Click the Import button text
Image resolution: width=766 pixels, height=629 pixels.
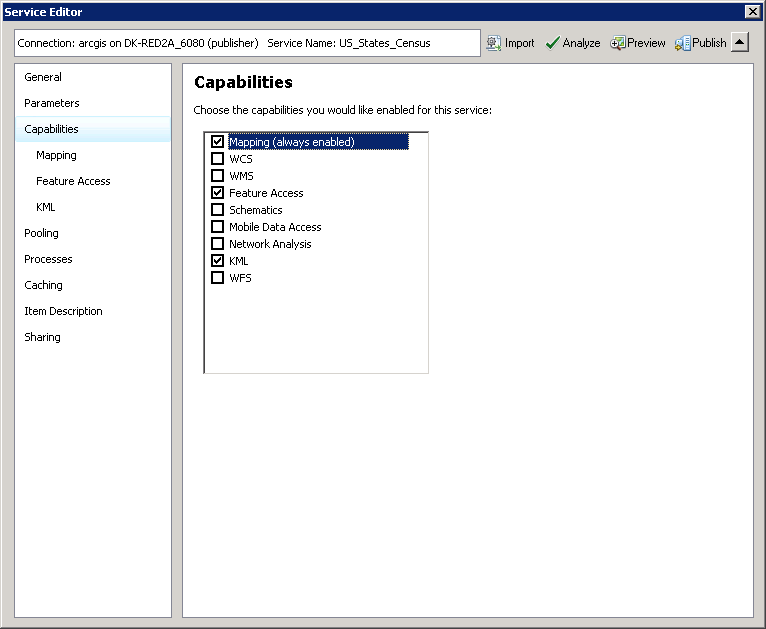(x=519, y=43)
